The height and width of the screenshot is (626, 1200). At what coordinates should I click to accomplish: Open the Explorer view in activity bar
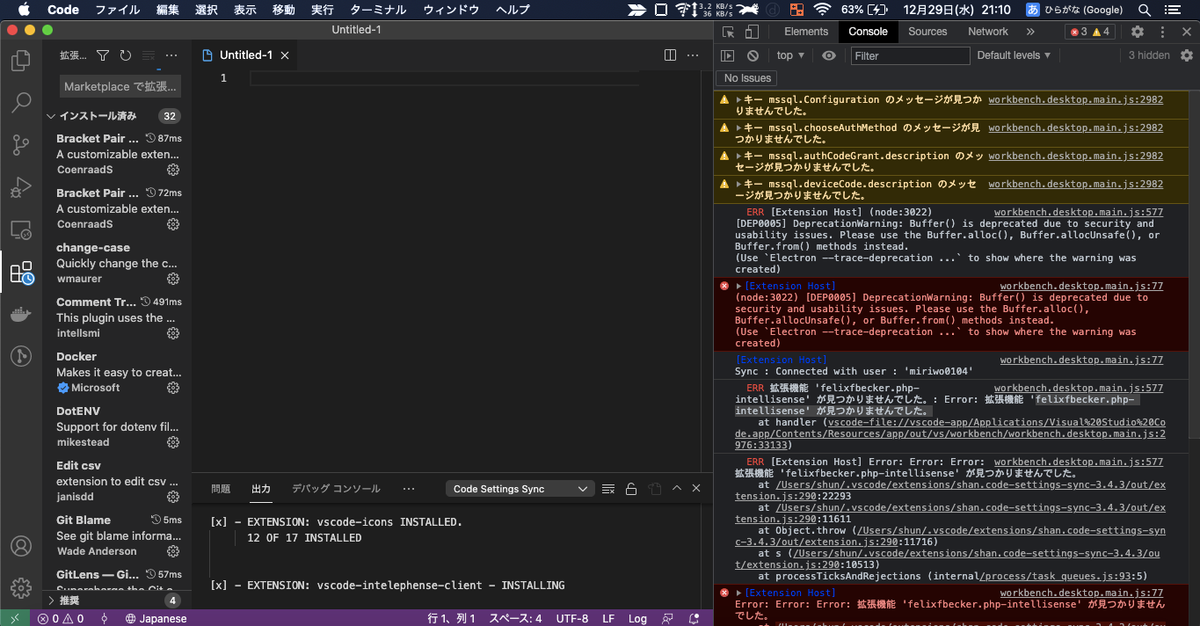[x=20, y=61]
